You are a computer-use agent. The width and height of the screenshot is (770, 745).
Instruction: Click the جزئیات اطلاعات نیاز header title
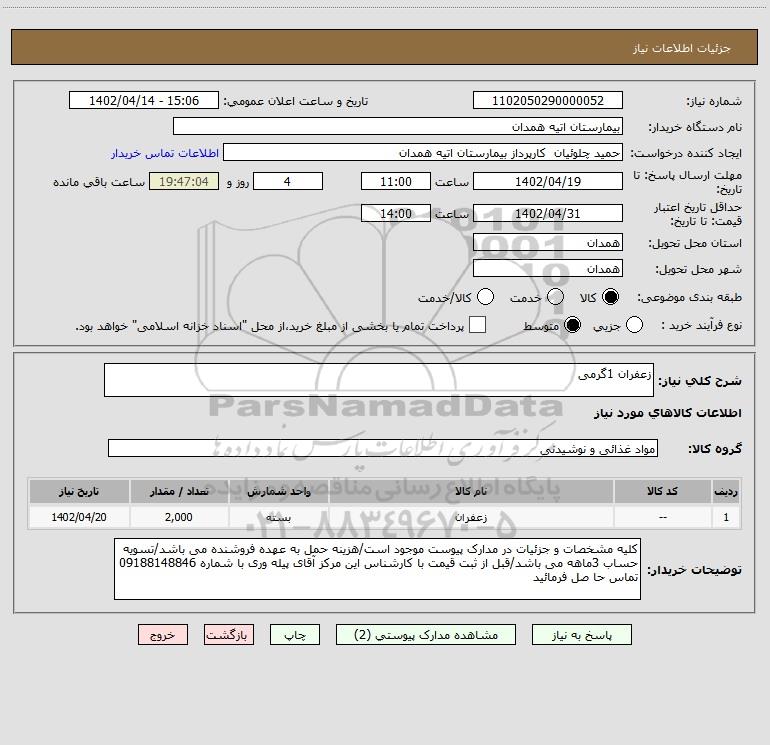click(x=682, y=48)
